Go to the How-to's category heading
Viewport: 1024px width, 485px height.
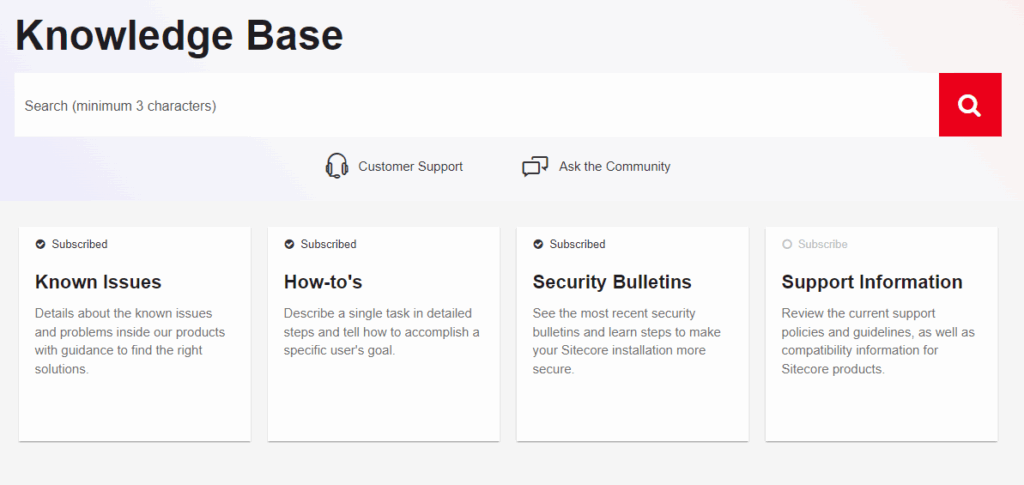tap(322, 282)
